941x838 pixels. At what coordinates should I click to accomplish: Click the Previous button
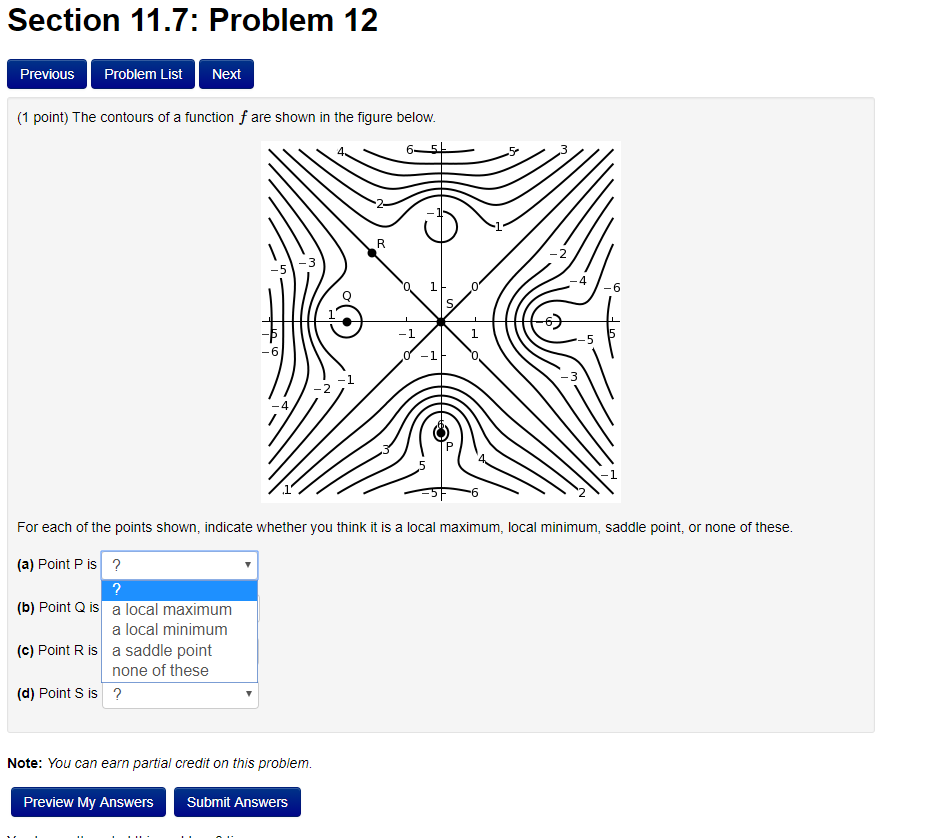pyautogui.click(x=46, y=73)
